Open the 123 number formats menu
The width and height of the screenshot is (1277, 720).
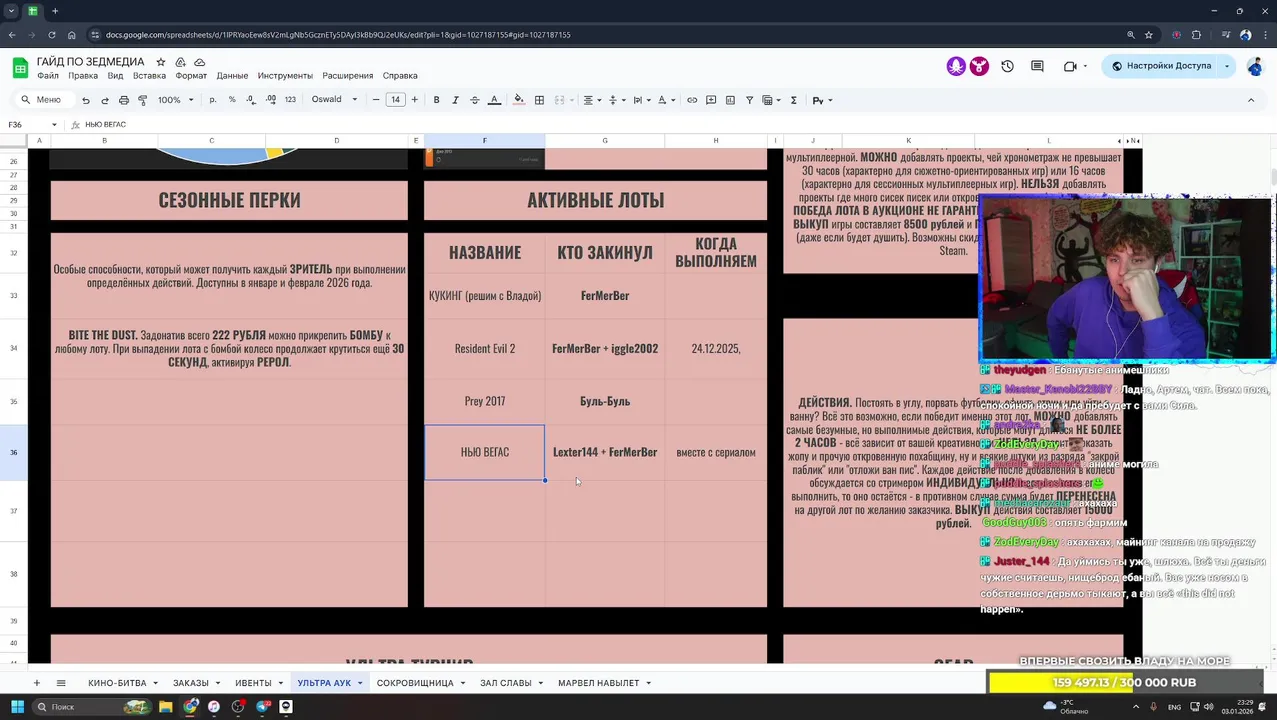[290, 100]
